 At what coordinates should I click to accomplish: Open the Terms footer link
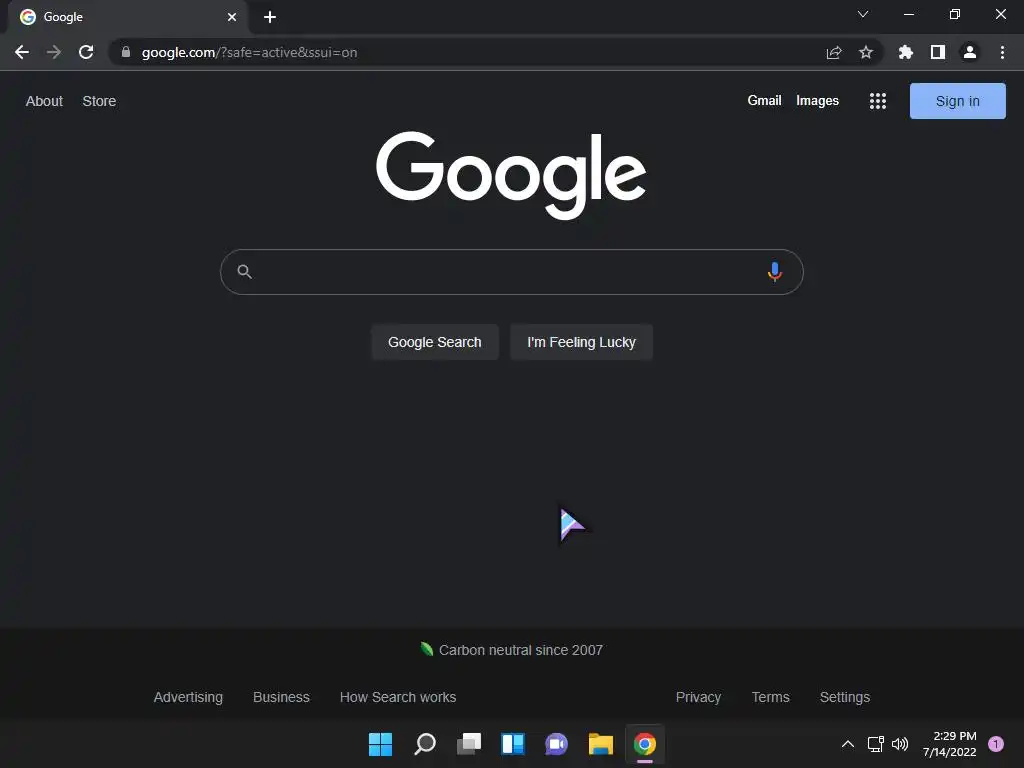771,697
